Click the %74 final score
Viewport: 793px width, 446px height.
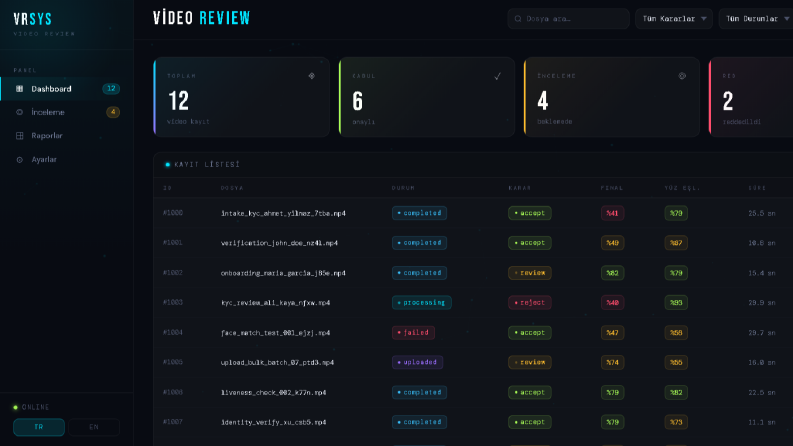tap(612, 362)
